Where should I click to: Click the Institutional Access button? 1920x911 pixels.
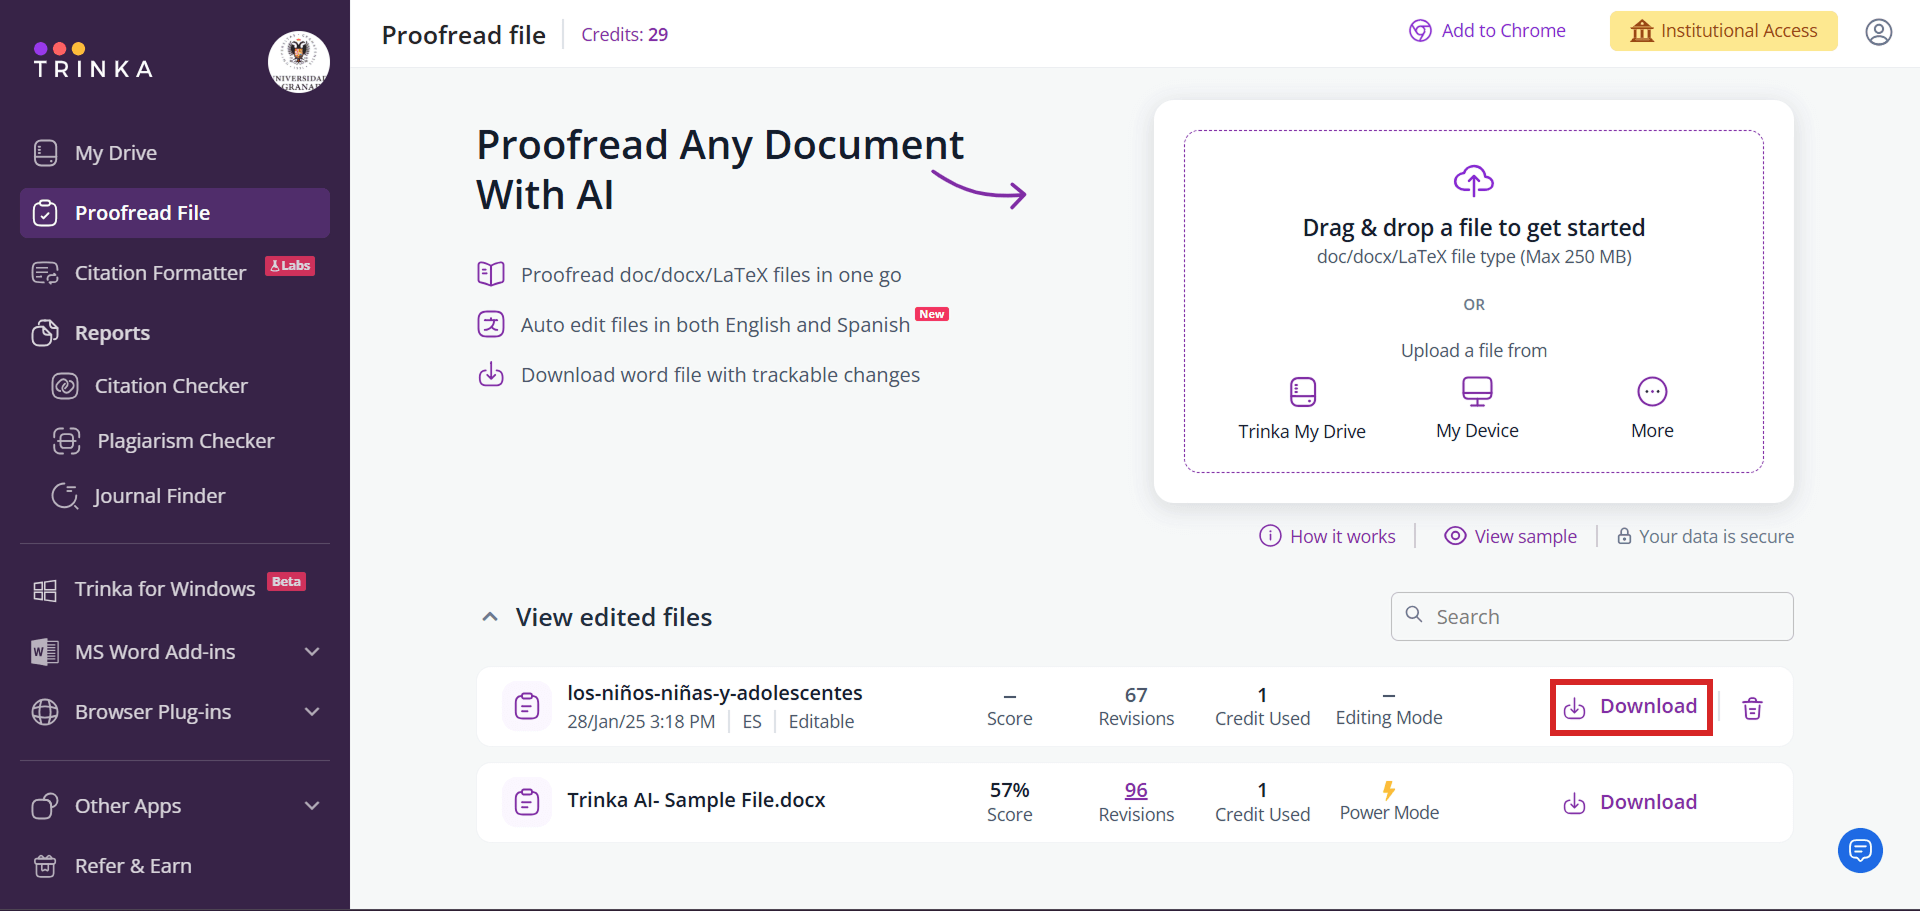pos(1723,31)
